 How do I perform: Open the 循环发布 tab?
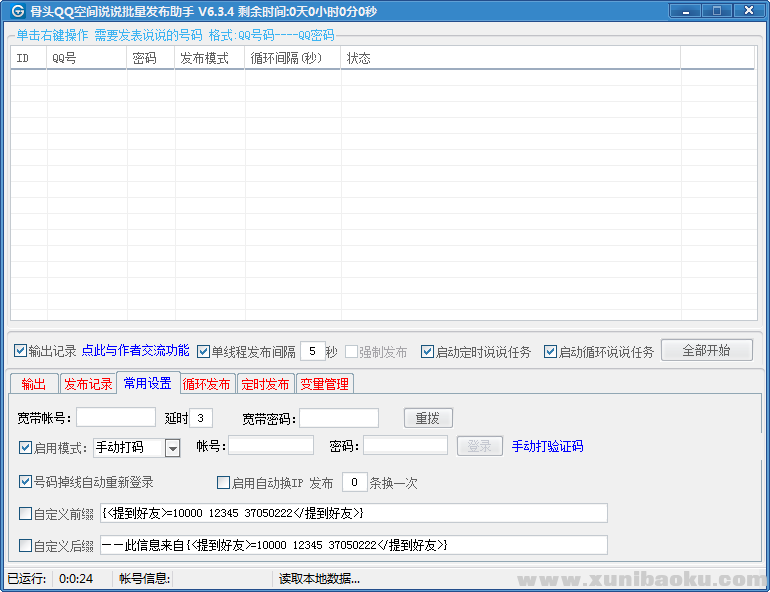coord(207,384)
